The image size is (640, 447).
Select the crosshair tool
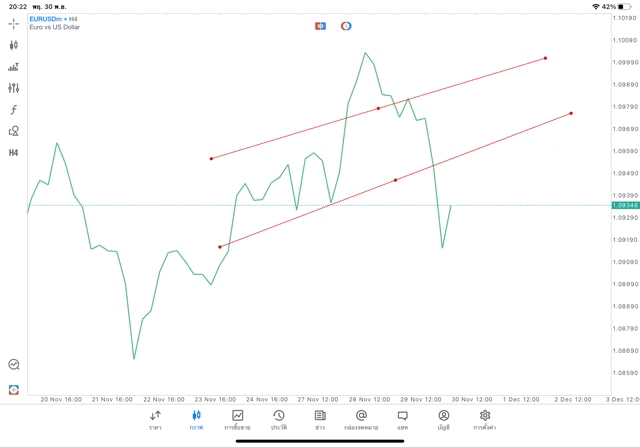click(x=14, y=23)
